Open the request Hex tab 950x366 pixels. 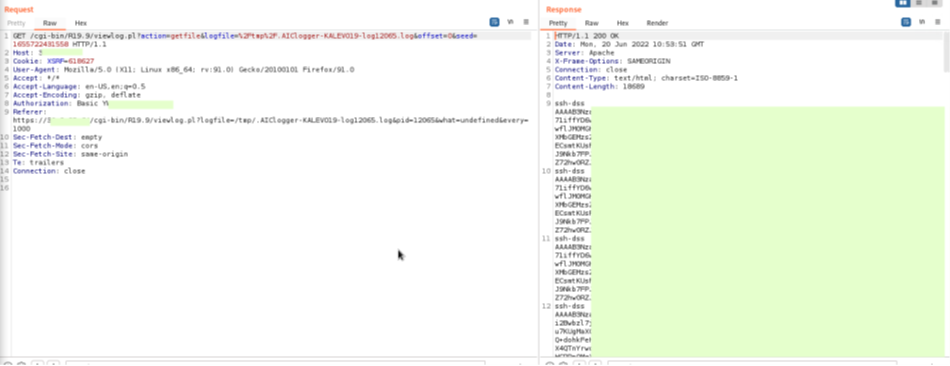point(81,23)
